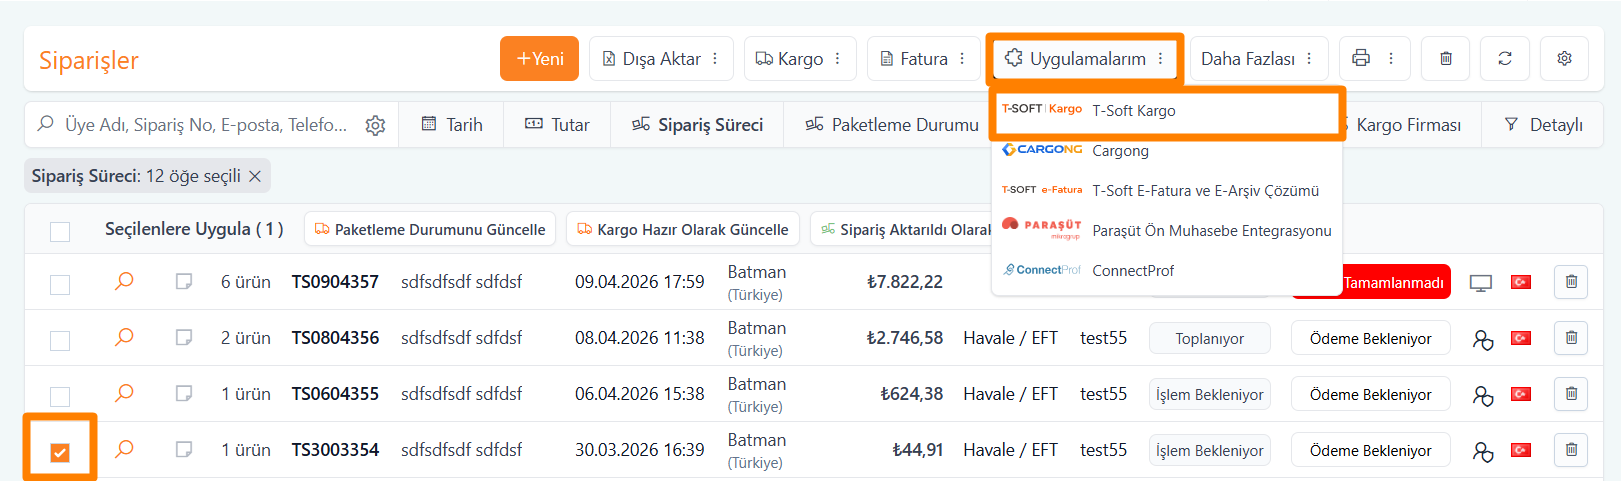Click monitor icon for order TS0904357

pyautogui.click(x=1481, y=283)
